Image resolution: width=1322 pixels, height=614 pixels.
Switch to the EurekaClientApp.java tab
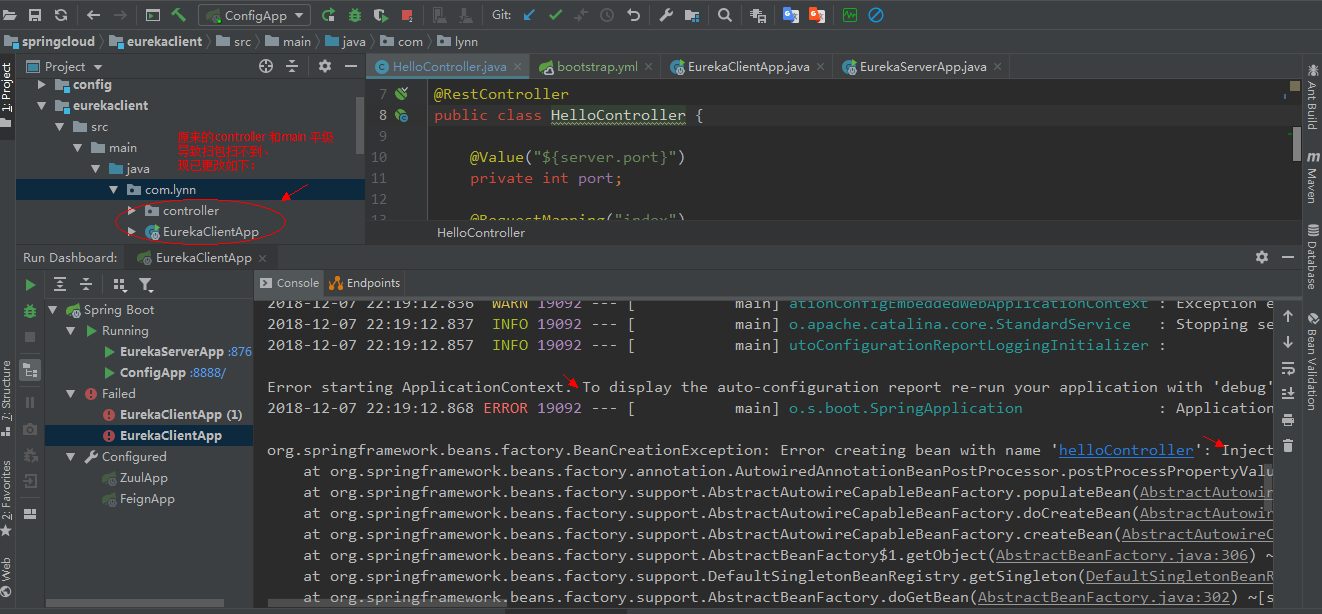click(747, 67)
